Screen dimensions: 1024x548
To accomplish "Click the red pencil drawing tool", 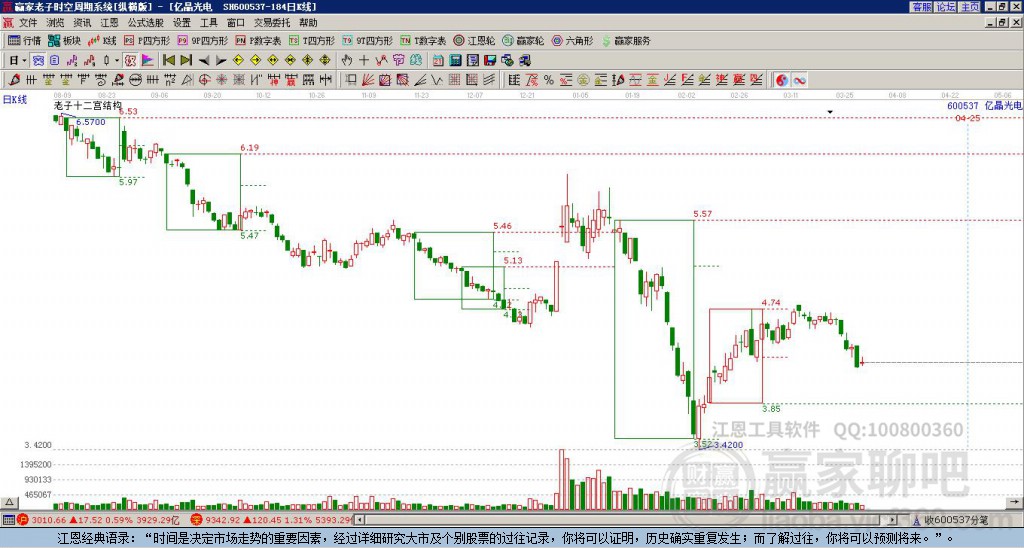I will (x=14, y=80).
